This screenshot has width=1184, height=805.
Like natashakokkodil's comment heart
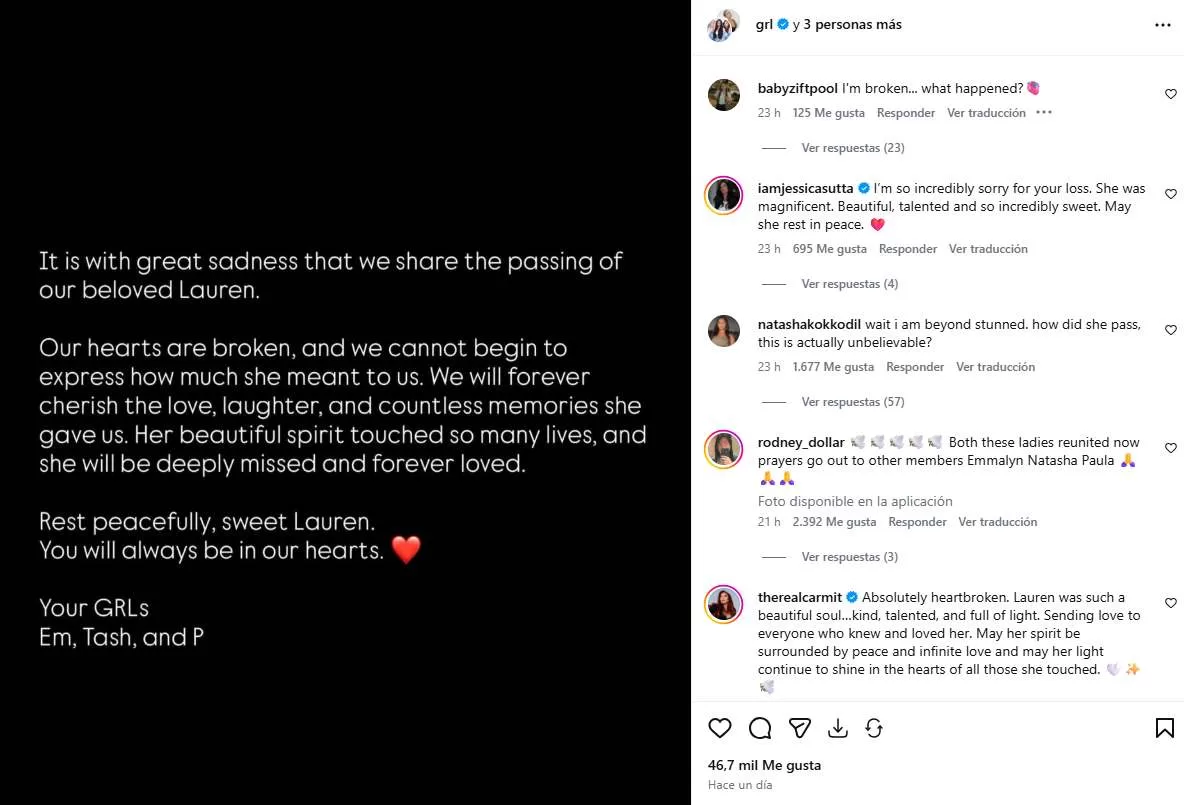[x=1170, y=330]
